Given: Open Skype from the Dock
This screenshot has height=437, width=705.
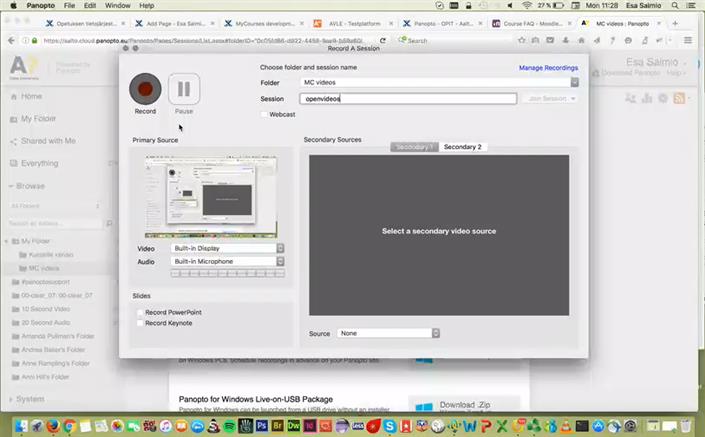Looking at the screenshot, I should coord(390,425).
